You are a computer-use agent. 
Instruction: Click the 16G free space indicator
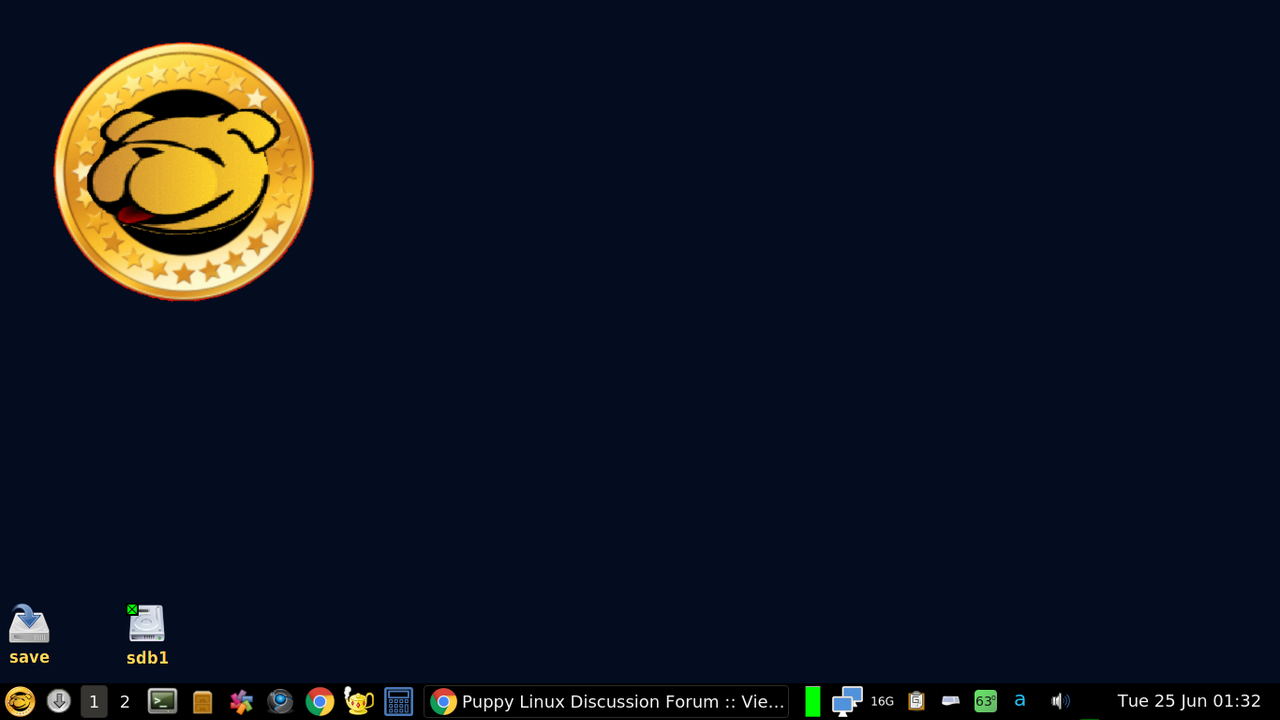[882, 702]
